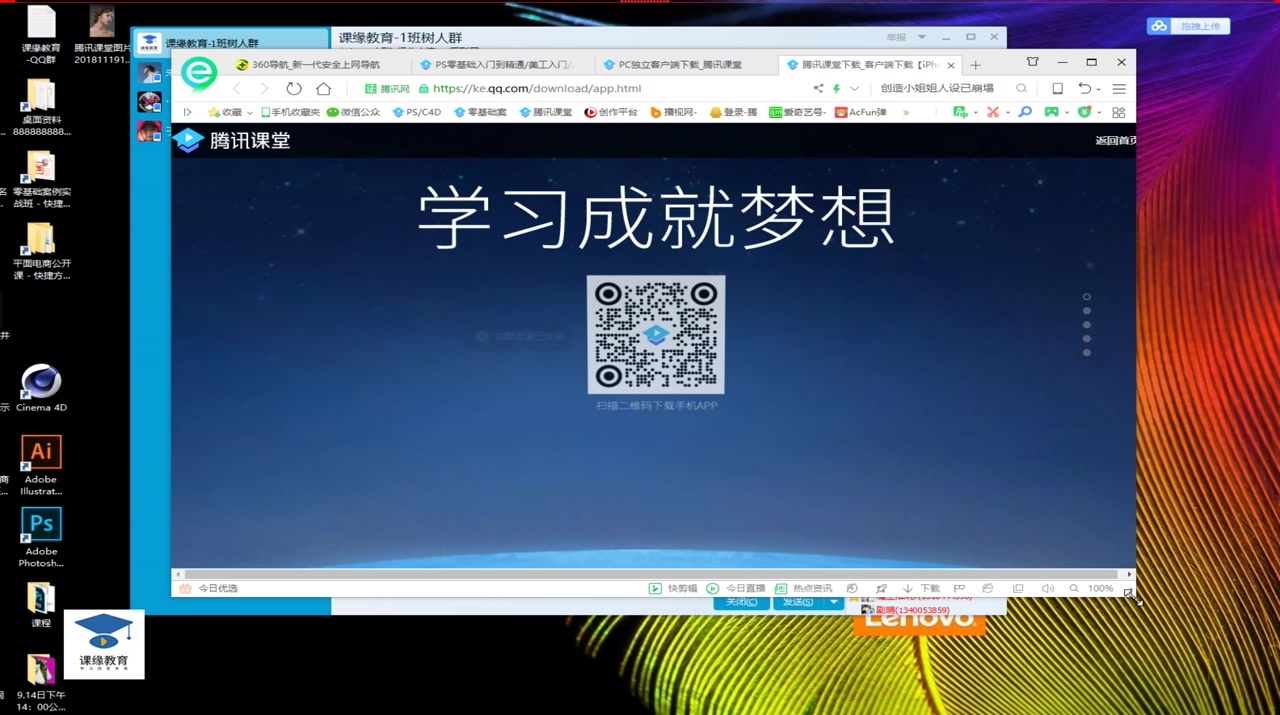
Task: Select the first page indicator dot
Action: pos(1086,297)
